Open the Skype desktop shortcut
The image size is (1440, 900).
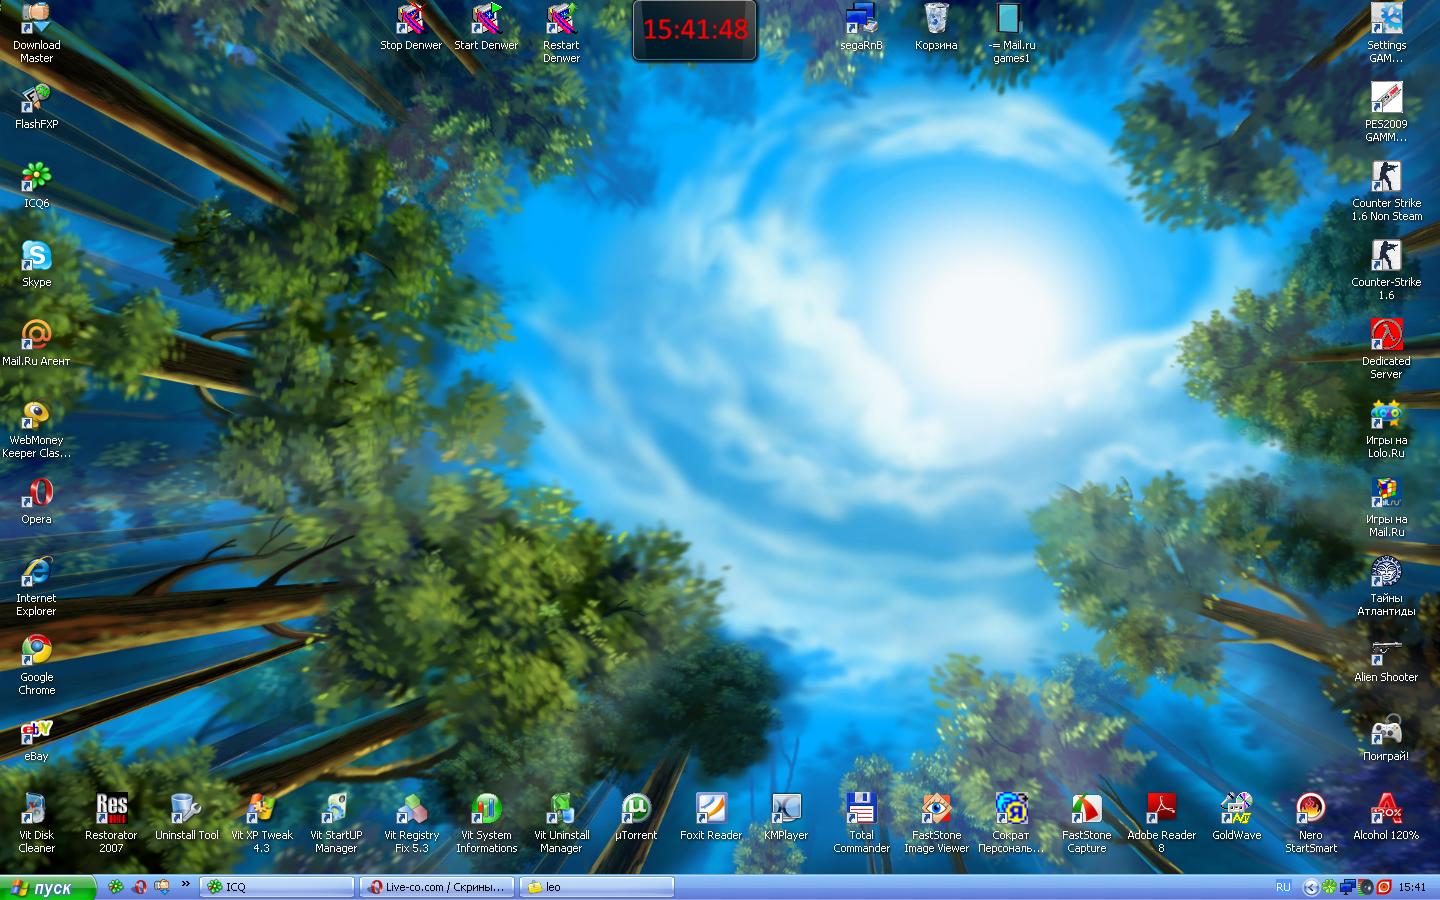tap(36, 257)
